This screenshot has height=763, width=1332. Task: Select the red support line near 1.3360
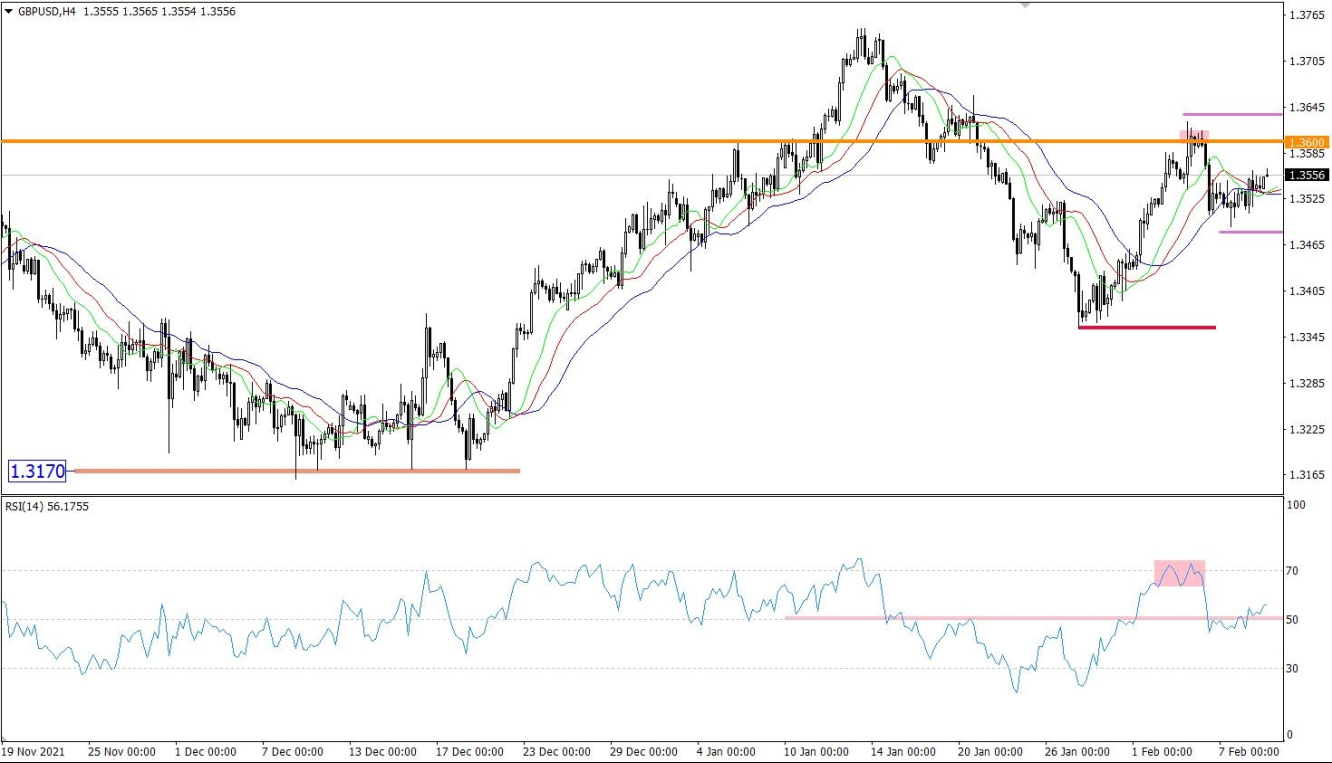tap(1147, 327)
